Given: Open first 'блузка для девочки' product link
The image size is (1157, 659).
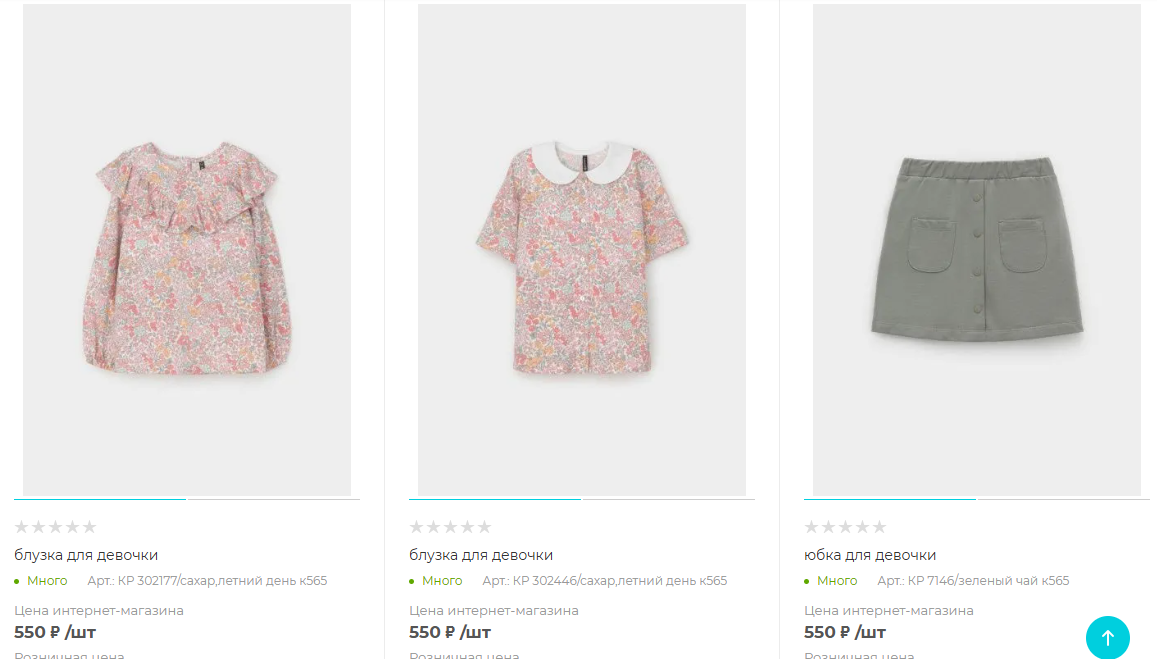Looking at the screenshot, I should [x=86, y=555].
